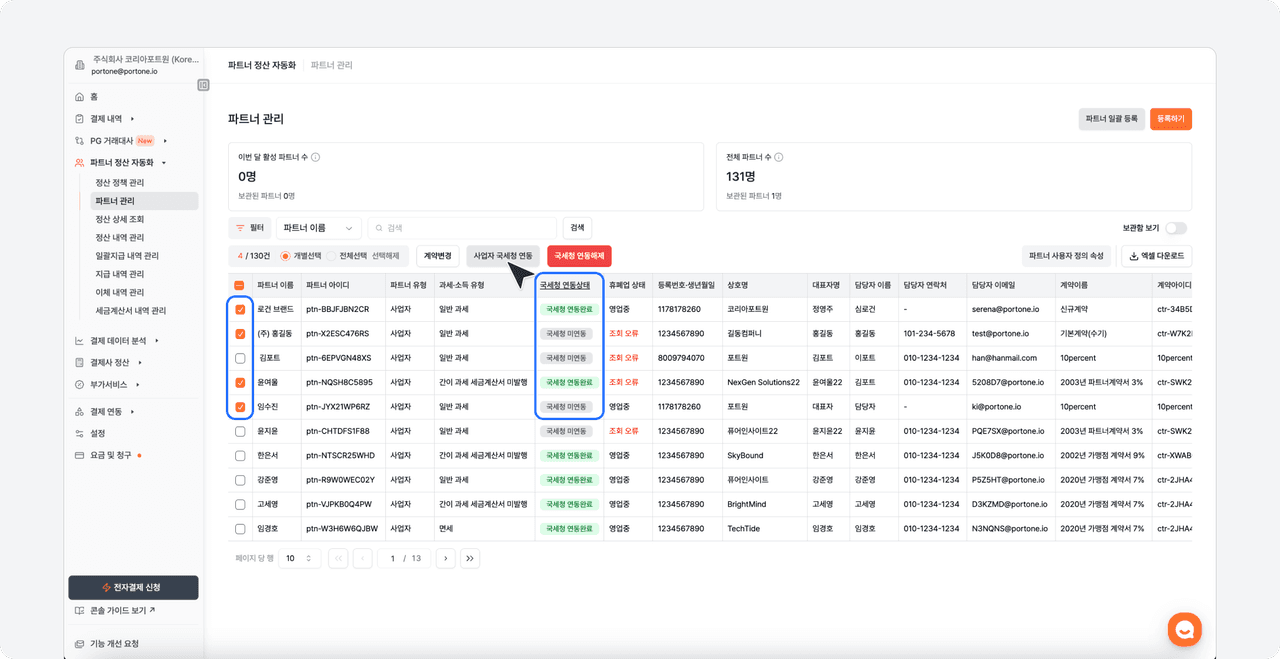The image size is (1280, 659).
Task: Jump to the last page double-arrow
Action: tap(470, 558)
